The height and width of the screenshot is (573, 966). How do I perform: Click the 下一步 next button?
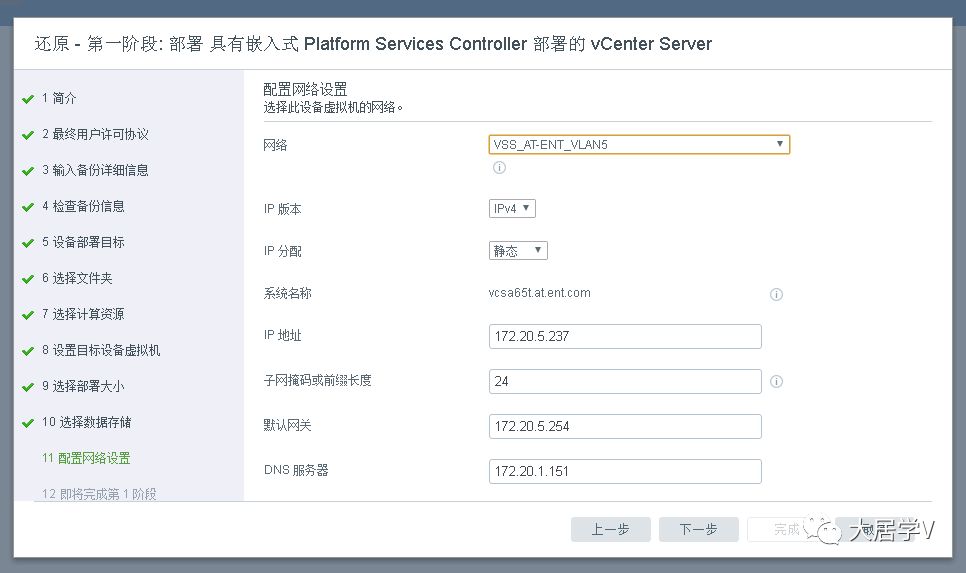click(x=698, y=529)
